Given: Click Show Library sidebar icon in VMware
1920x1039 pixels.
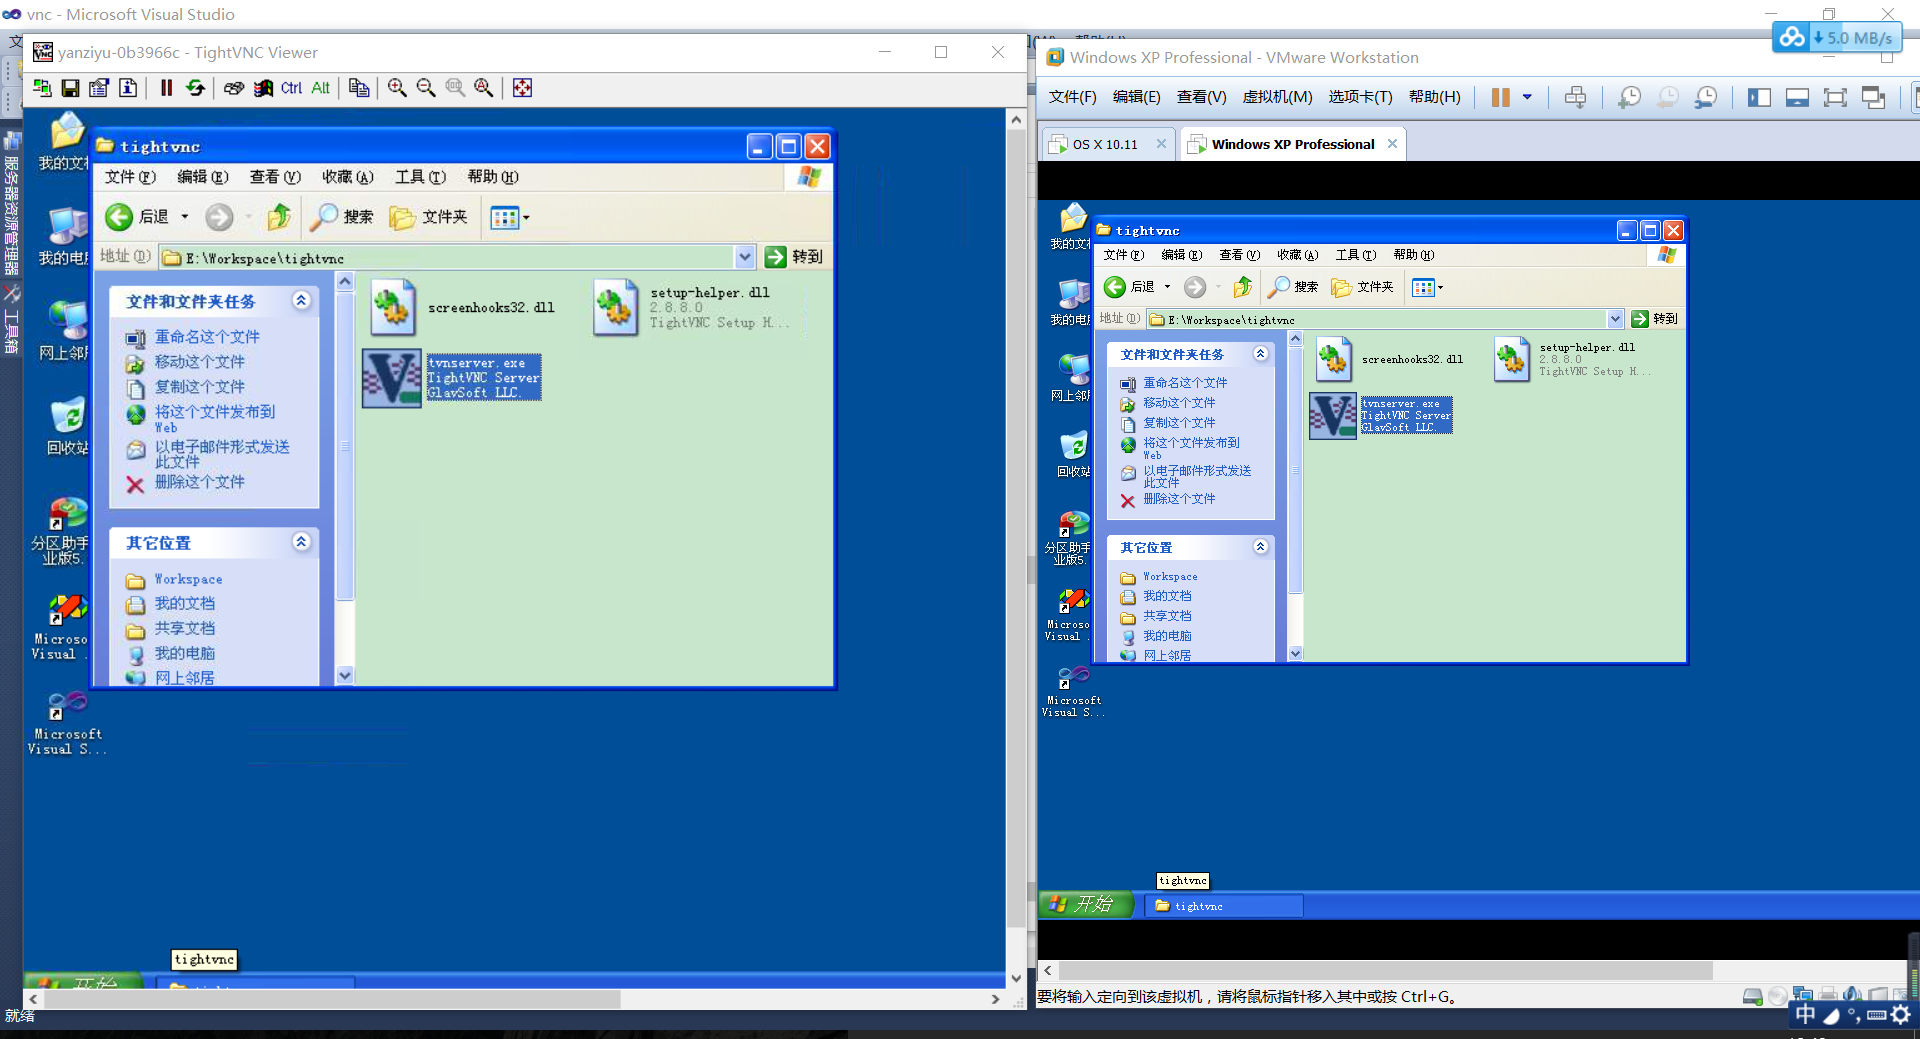Looking at the screenshot, I should pos(1759,97).
